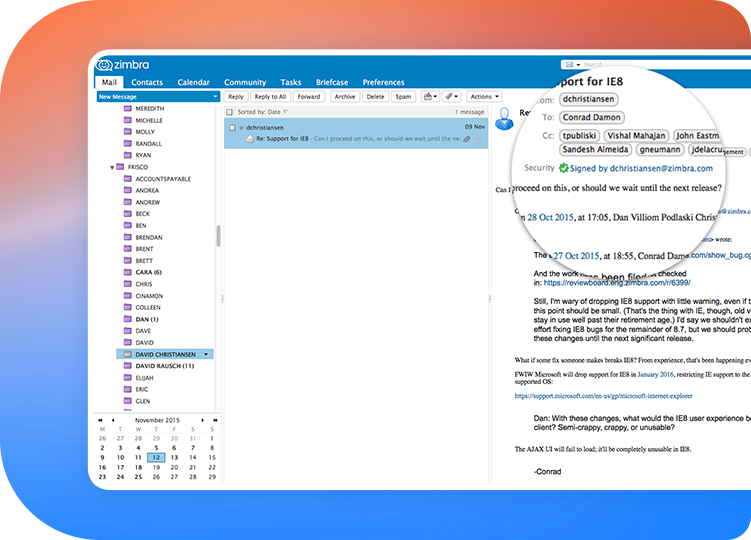Click the Forward button
The height and width of the screenshot is (540, 751).
pyautogui.click(x=309, y=96)
